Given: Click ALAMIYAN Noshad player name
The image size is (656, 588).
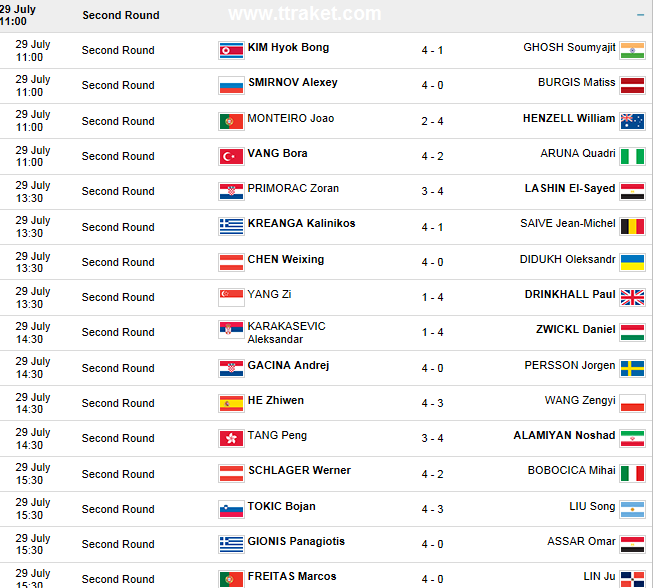Looking at the screenshot, I should coord(564,436).
